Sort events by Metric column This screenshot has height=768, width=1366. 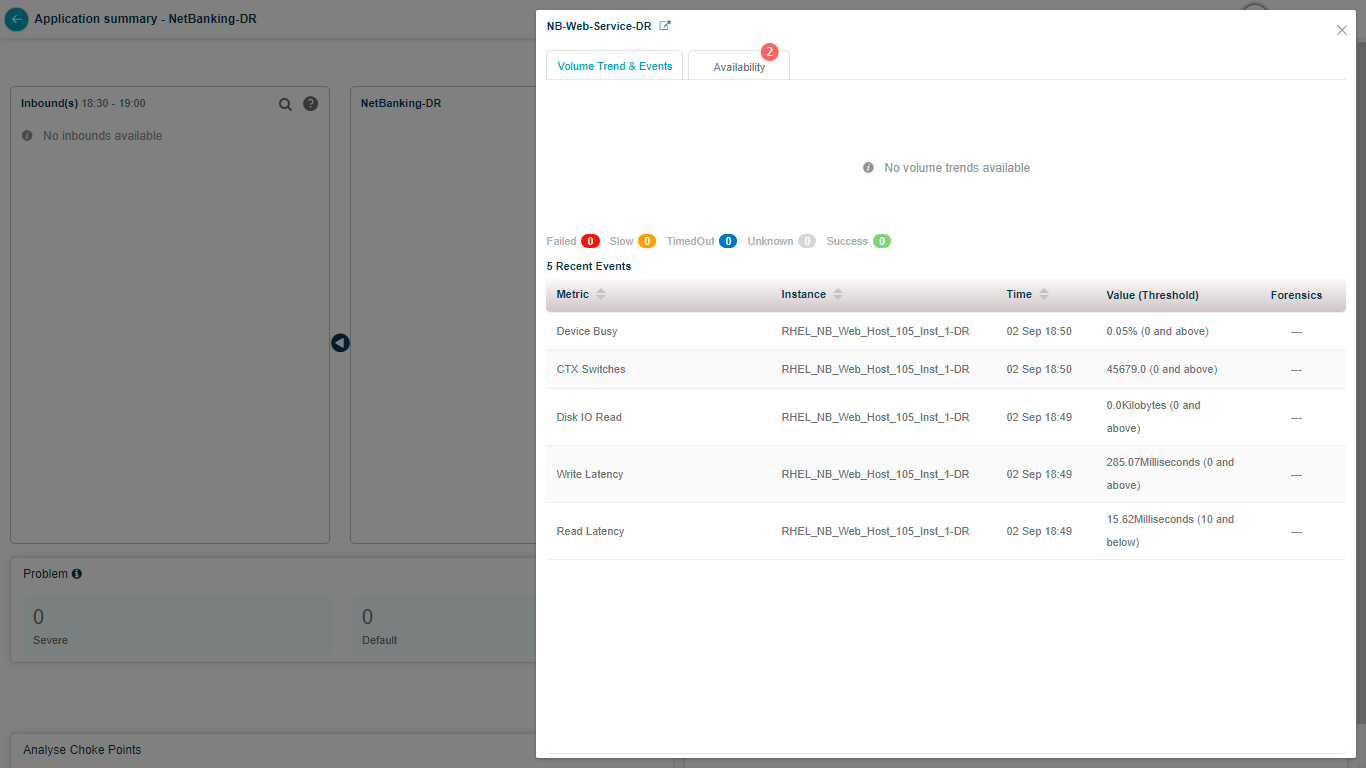(x=601, y=295)
